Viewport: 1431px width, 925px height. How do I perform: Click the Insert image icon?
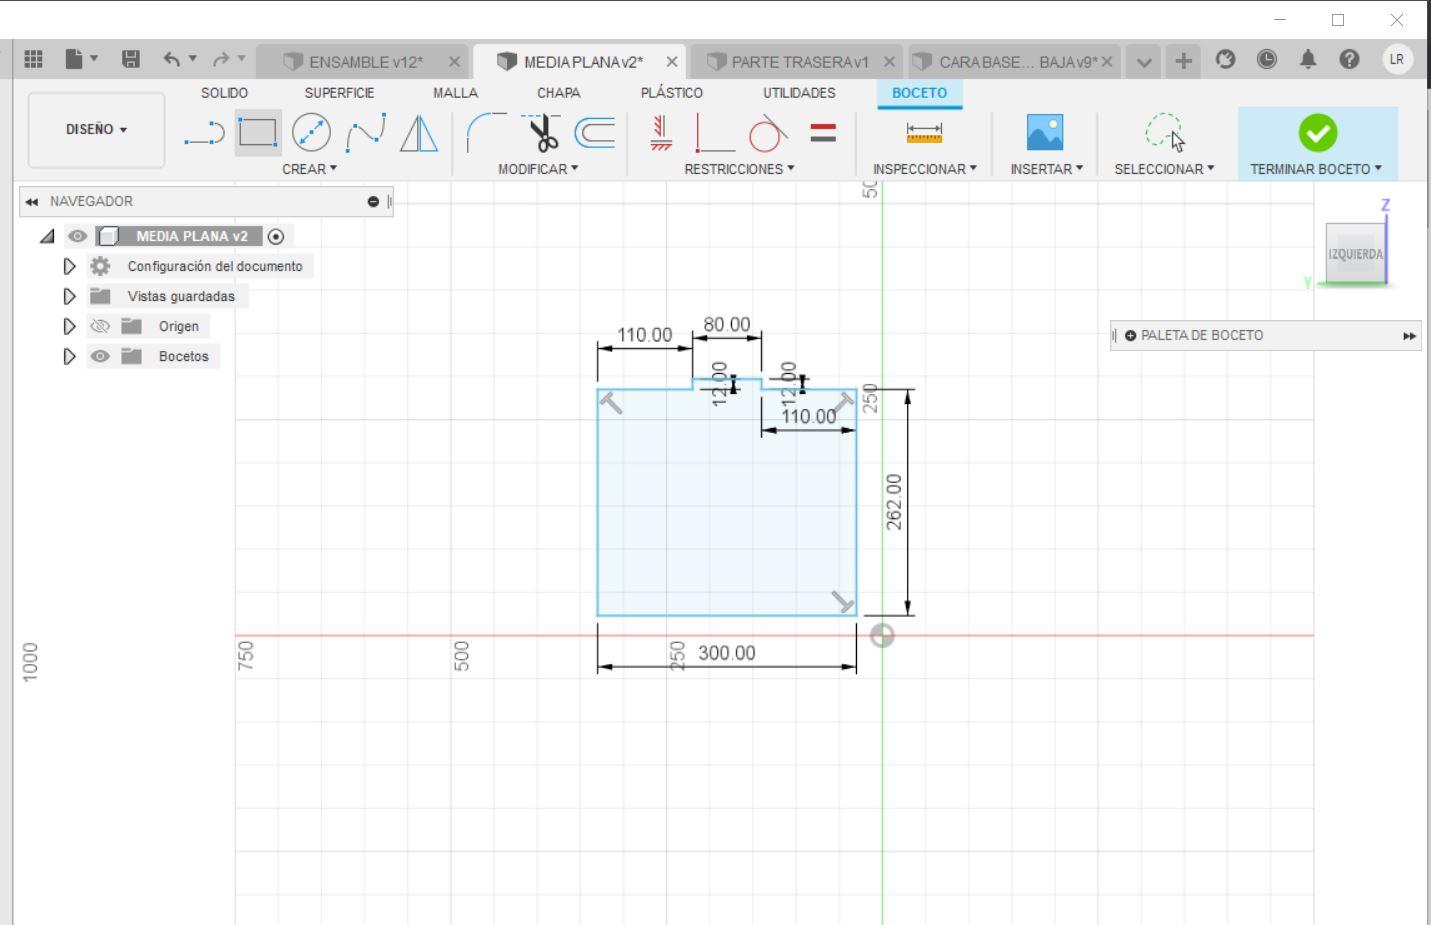tap(1045, 133)
